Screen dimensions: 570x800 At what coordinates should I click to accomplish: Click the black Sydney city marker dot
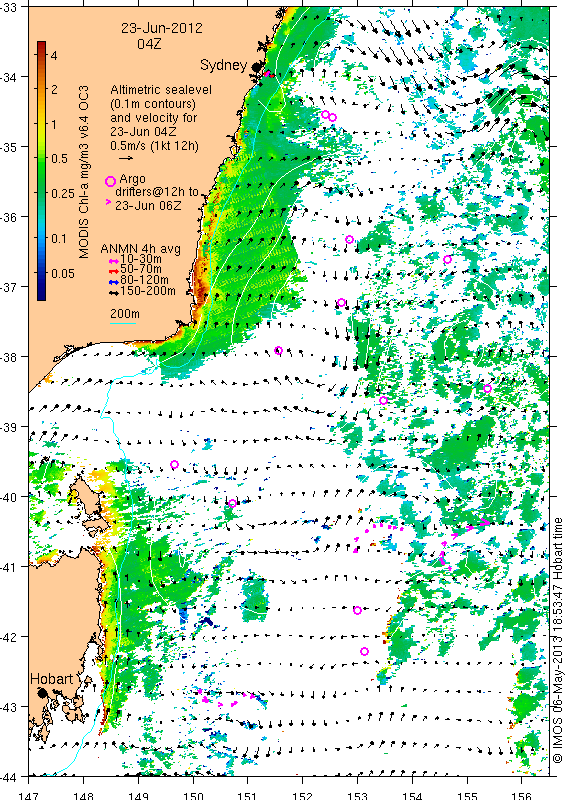pyautogui.click(x=256, y=66)
